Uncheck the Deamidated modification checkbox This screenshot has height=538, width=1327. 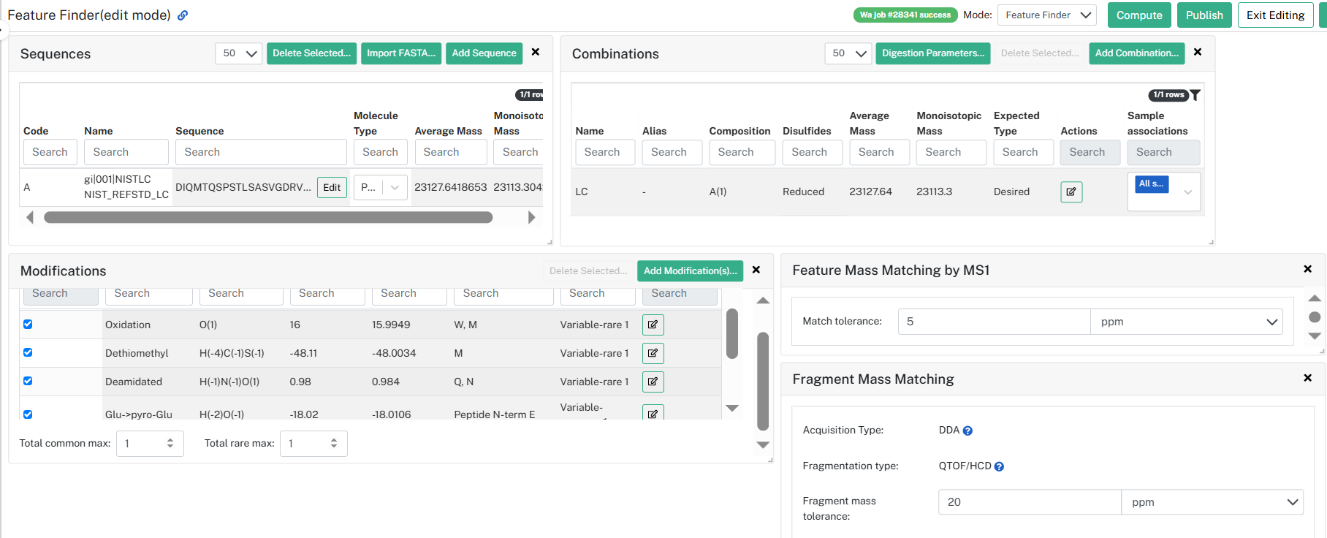(x=28, y=381)
